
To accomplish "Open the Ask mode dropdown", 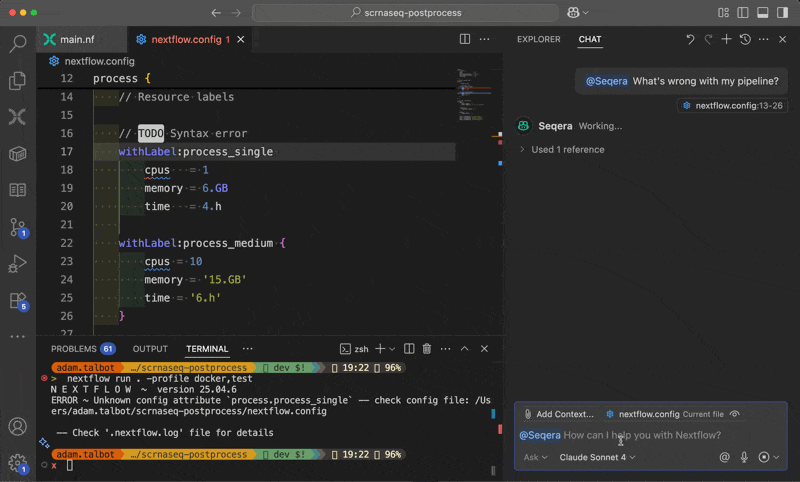I will coord(535,457).
